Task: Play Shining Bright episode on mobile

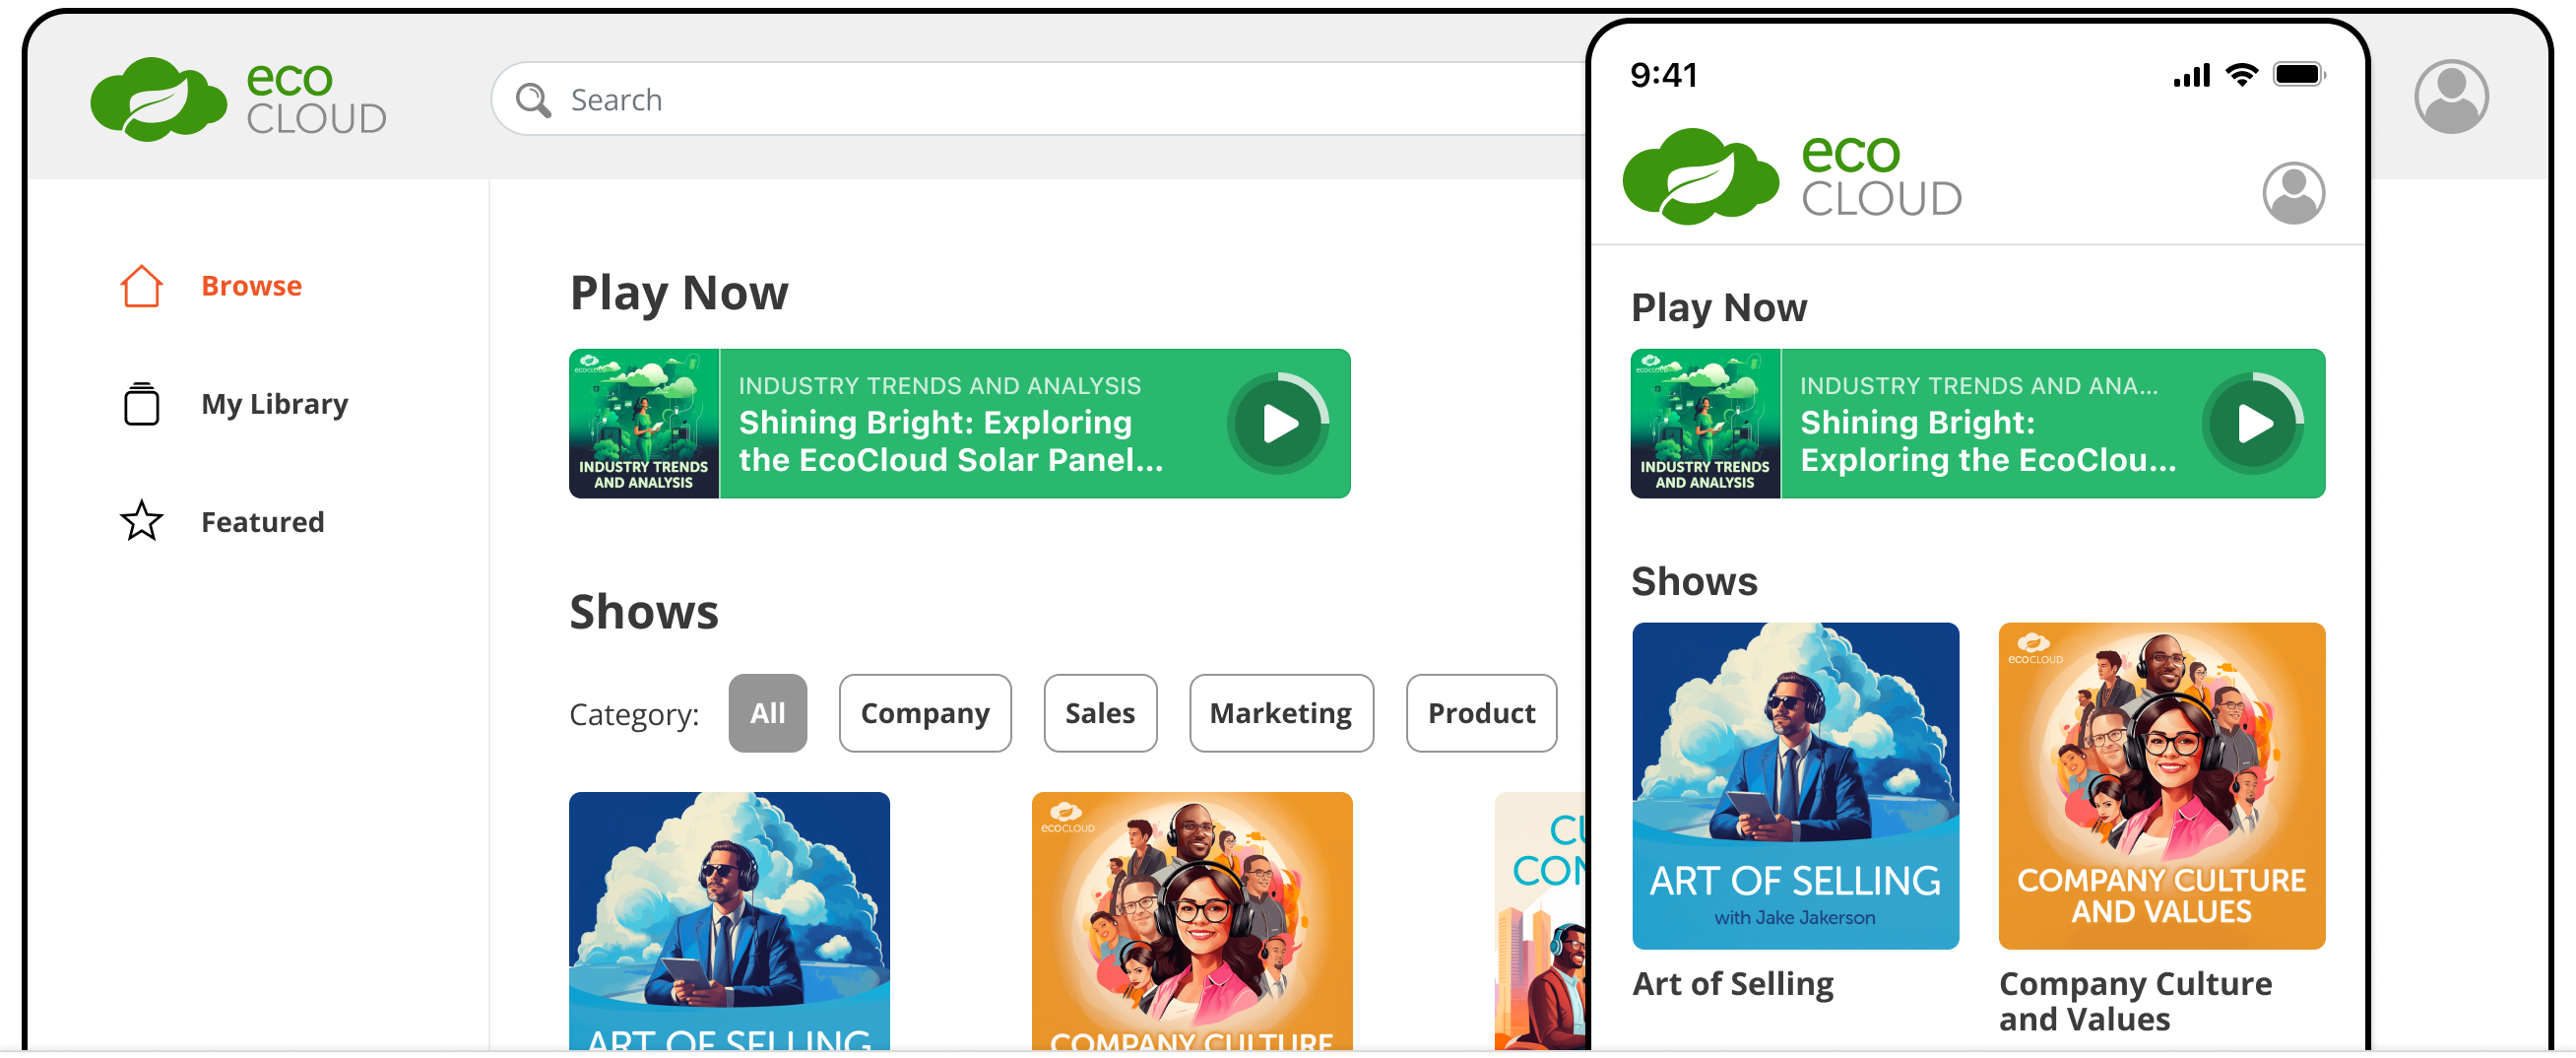Action: pos(2252,424)
